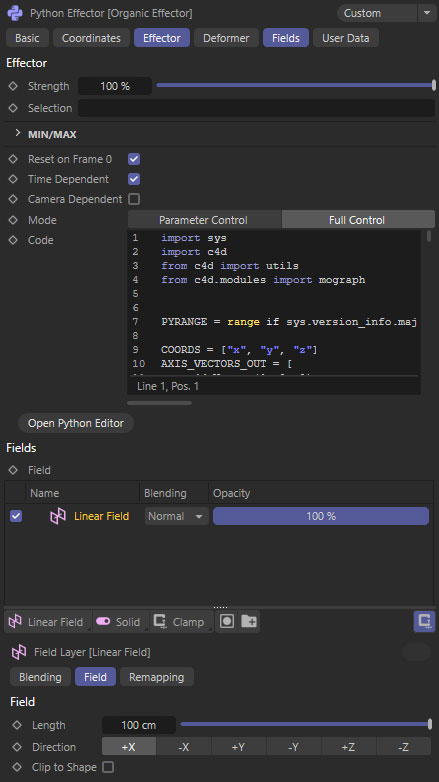Add a Clamp modifier layer
The height and width of the screenshot is (782, 439).
pyautogui.click(x=180, y=622)
